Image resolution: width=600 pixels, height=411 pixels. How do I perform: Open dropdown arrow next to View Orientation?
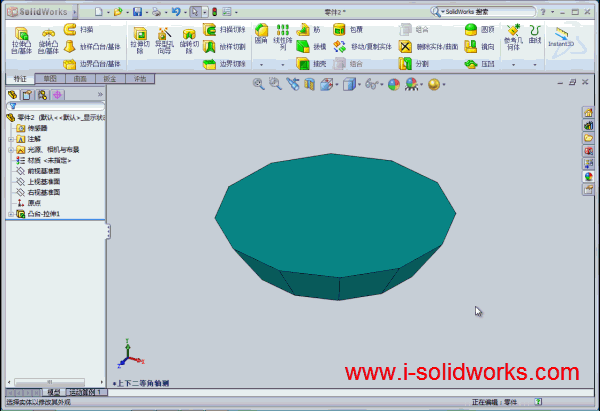click(337, 85)
